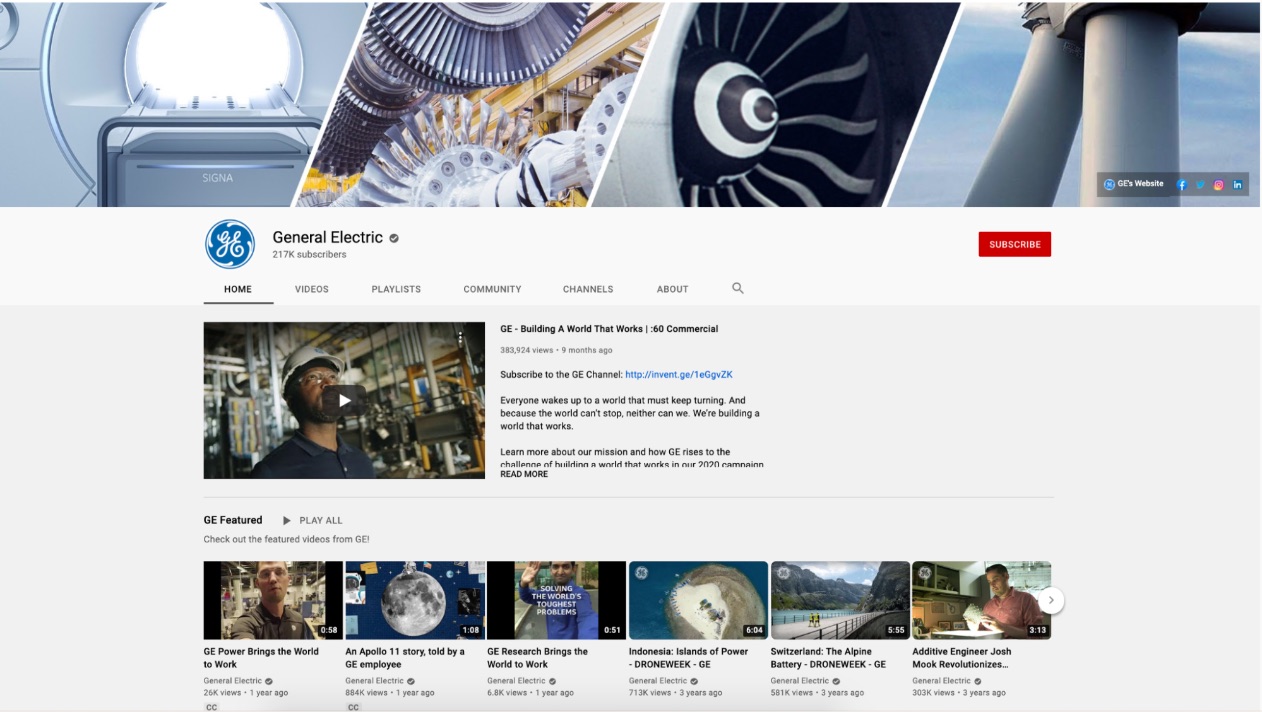Switch to the Home tab
The width and height of the screenshot is (1262, 712).
pyautogui.click(x=238, y=289)
